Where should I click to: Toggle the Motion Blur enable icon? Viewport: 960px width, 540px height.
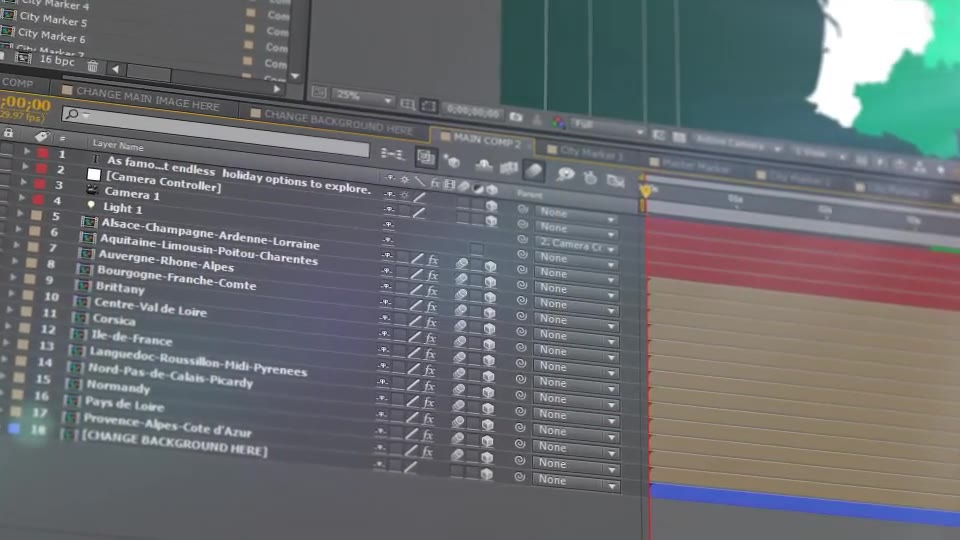pos(534,171)
